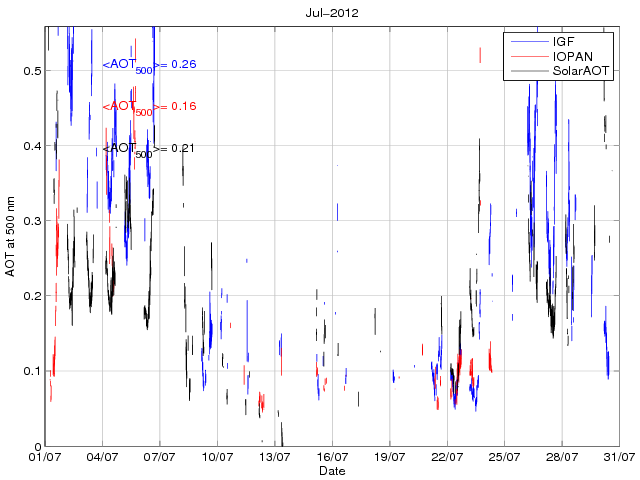The height and width of the screenshot is (480, 640).
Task: Click the y-axis label AOT at 500 nm
Action: [x=10, y=236]
